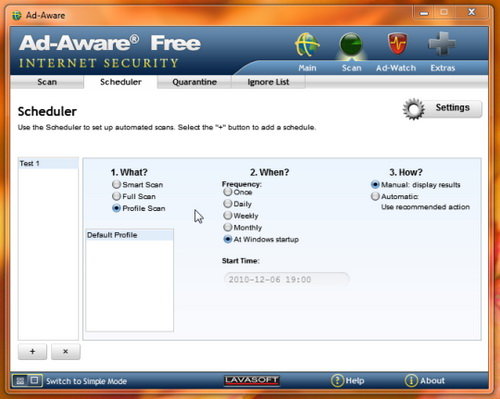Image resolution: width=500 pixels, height=399 pixels.
Task: Set frequency to Daily
Action: click(228, 204)
